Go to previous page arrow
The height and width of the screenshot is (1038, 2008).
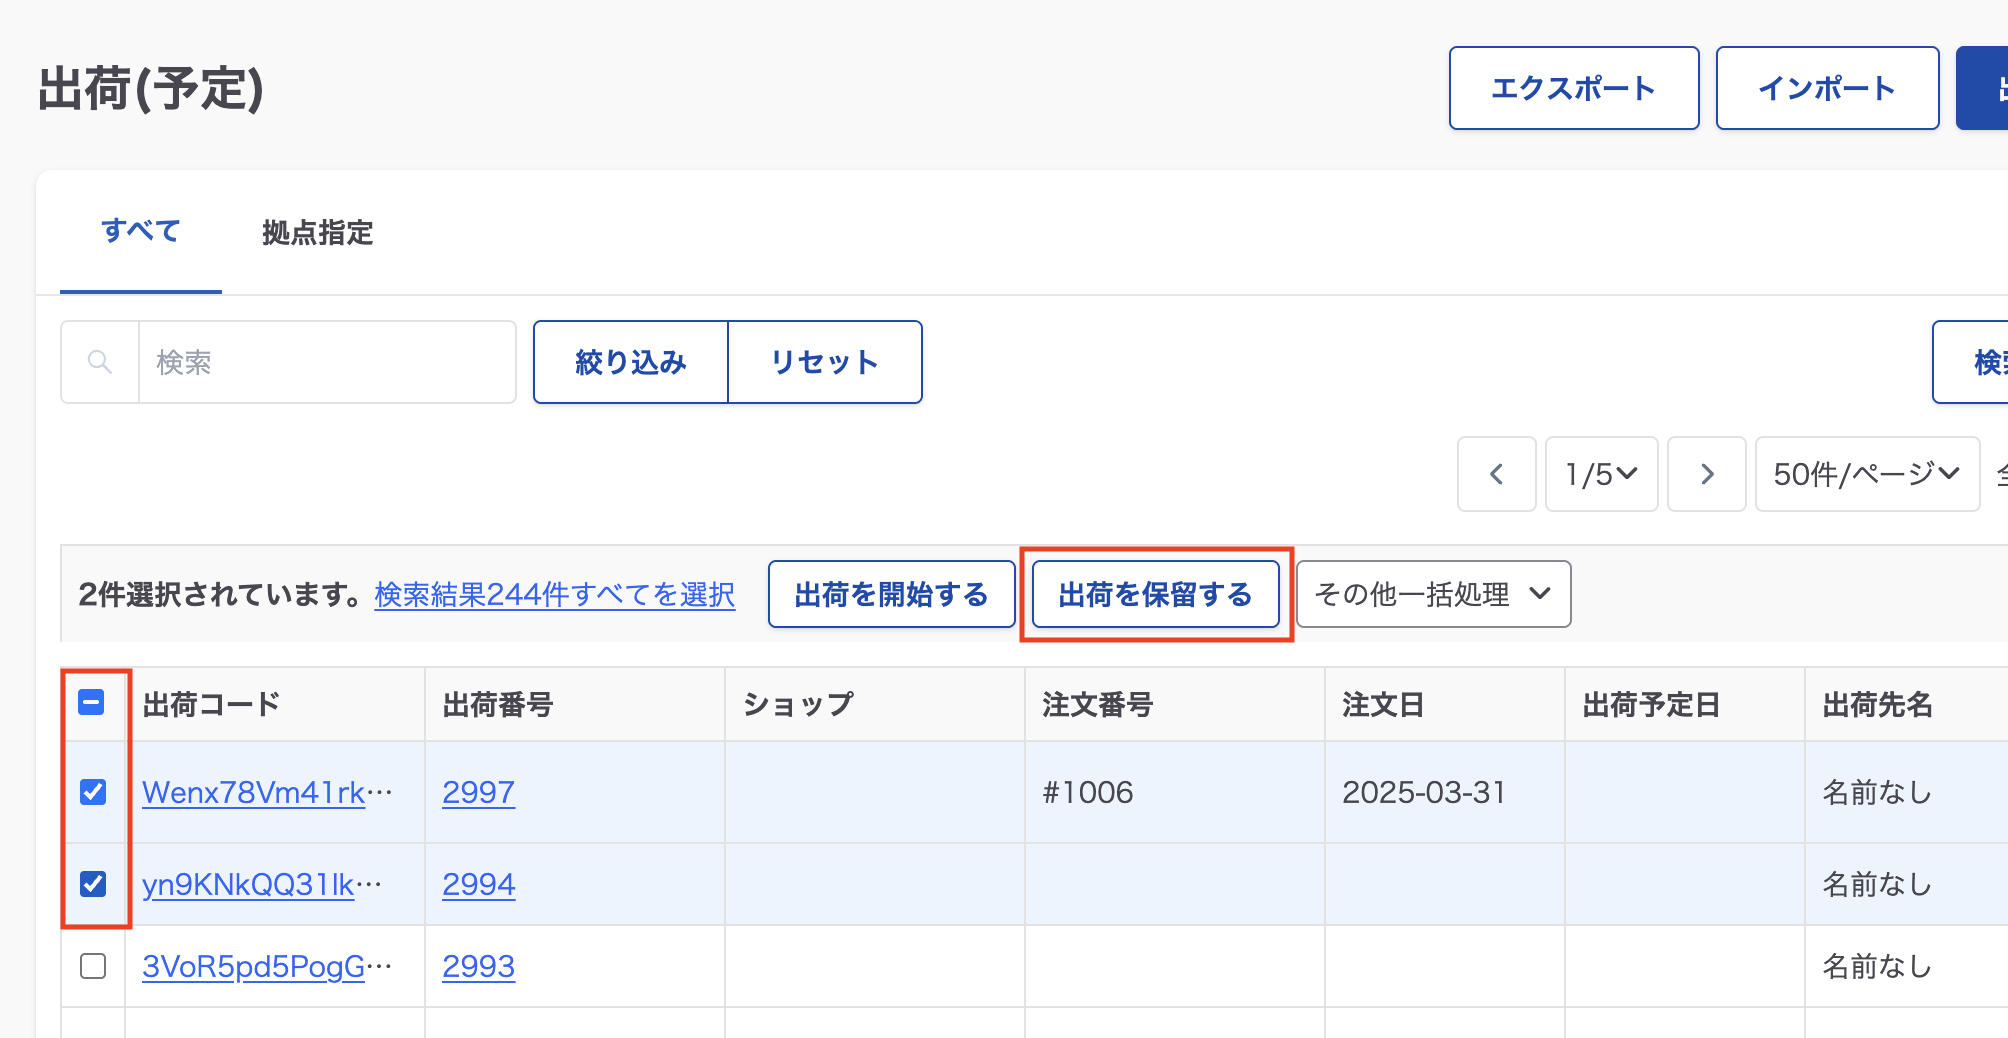(1496, 474)
